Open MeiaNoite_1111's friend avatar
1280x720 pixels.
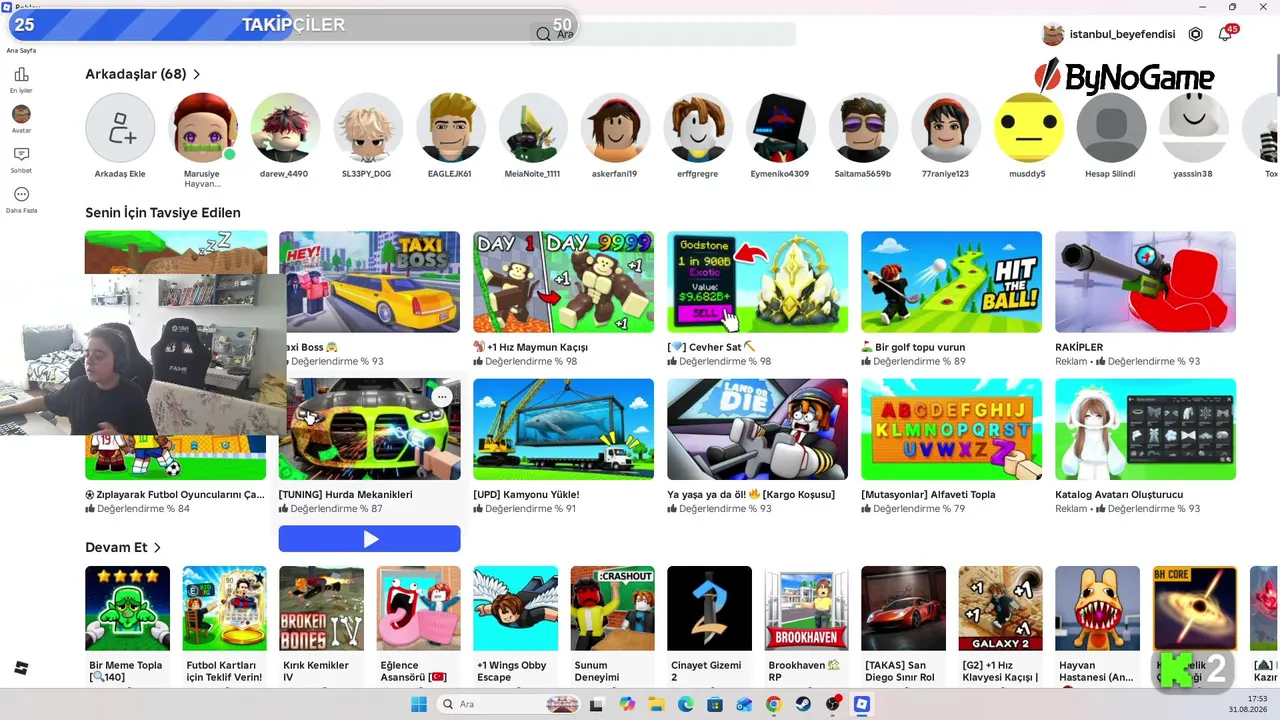pyautogui.click(x=533, y=128)
